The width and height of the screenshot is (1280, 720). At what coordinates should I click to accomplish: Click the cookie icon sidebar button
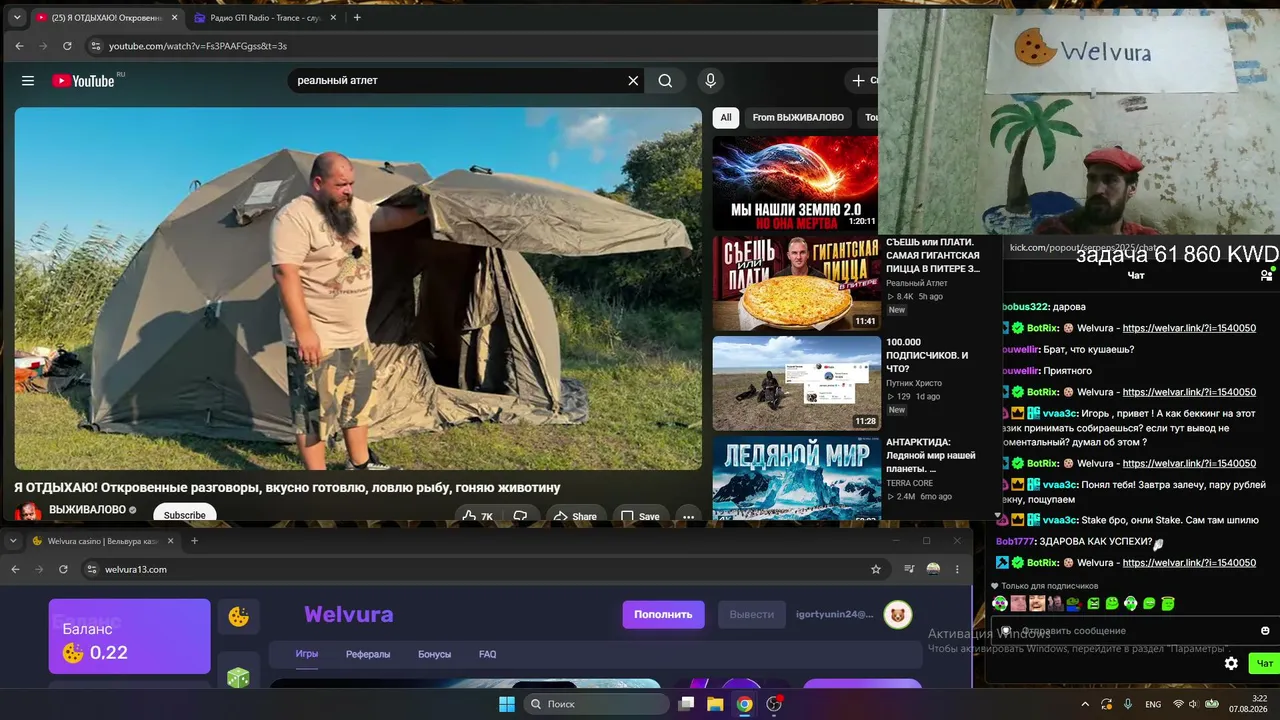(239, 617)
